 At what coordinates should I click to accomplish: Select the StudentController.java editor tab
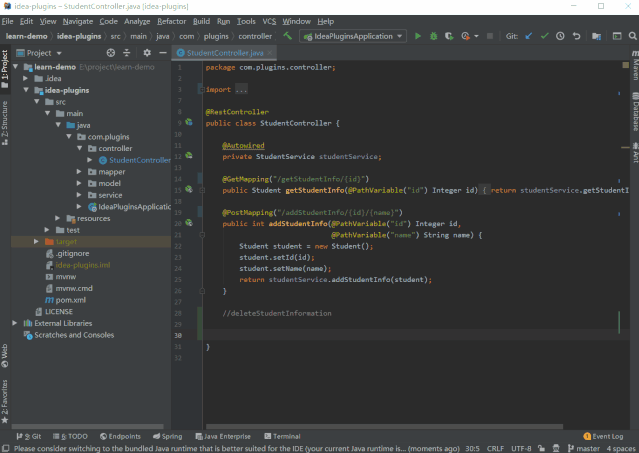point(220,52)
